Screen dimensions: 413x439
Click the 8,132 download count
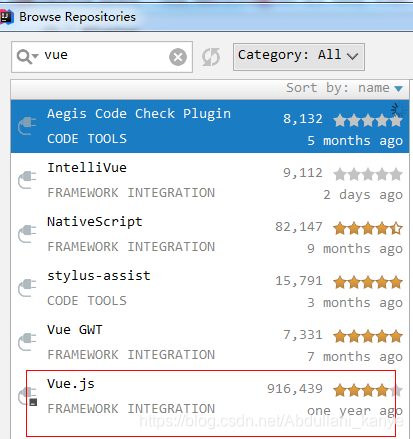click(x=303, y=119)
